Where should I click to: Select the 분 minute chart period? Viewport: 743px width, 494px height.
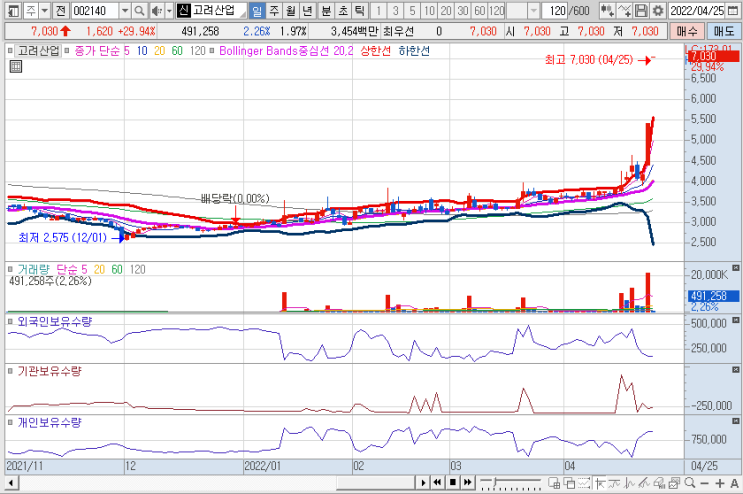pyautogui.click(x=326, y=10)
